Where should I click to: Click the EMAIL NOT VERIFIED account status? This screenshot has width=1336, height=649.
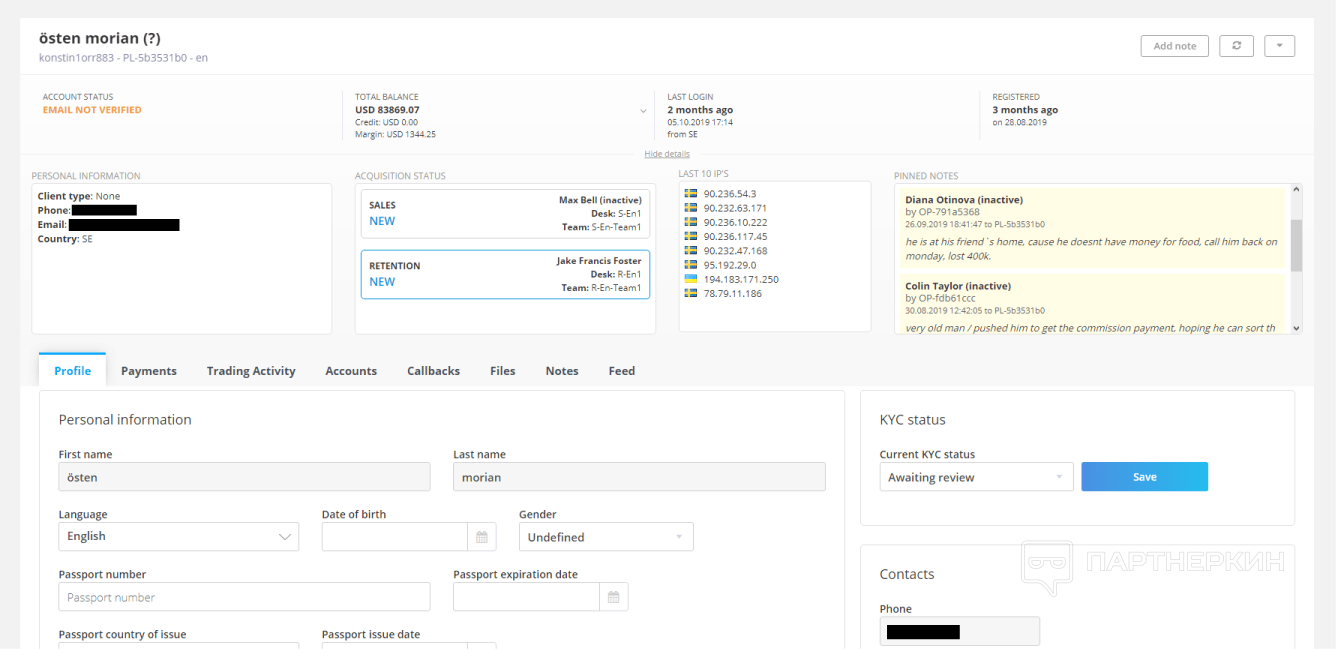[x=92, y=110]
